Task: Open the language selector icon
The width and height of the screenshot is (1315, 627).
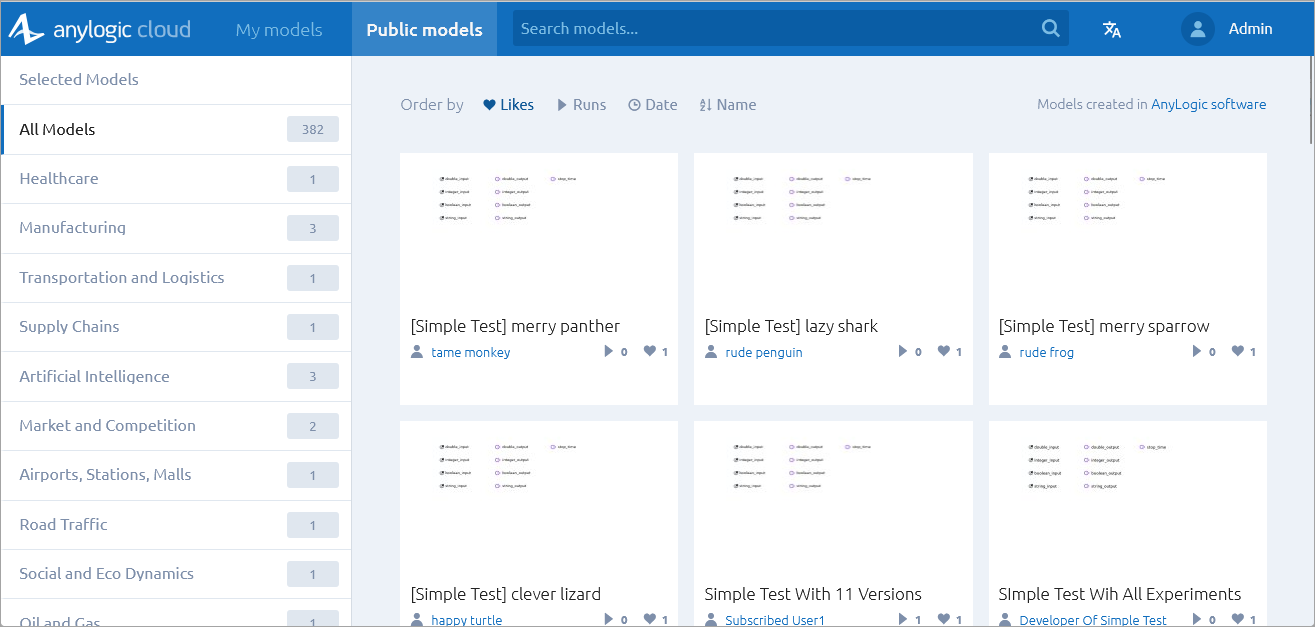Action: pos(1112,29)
